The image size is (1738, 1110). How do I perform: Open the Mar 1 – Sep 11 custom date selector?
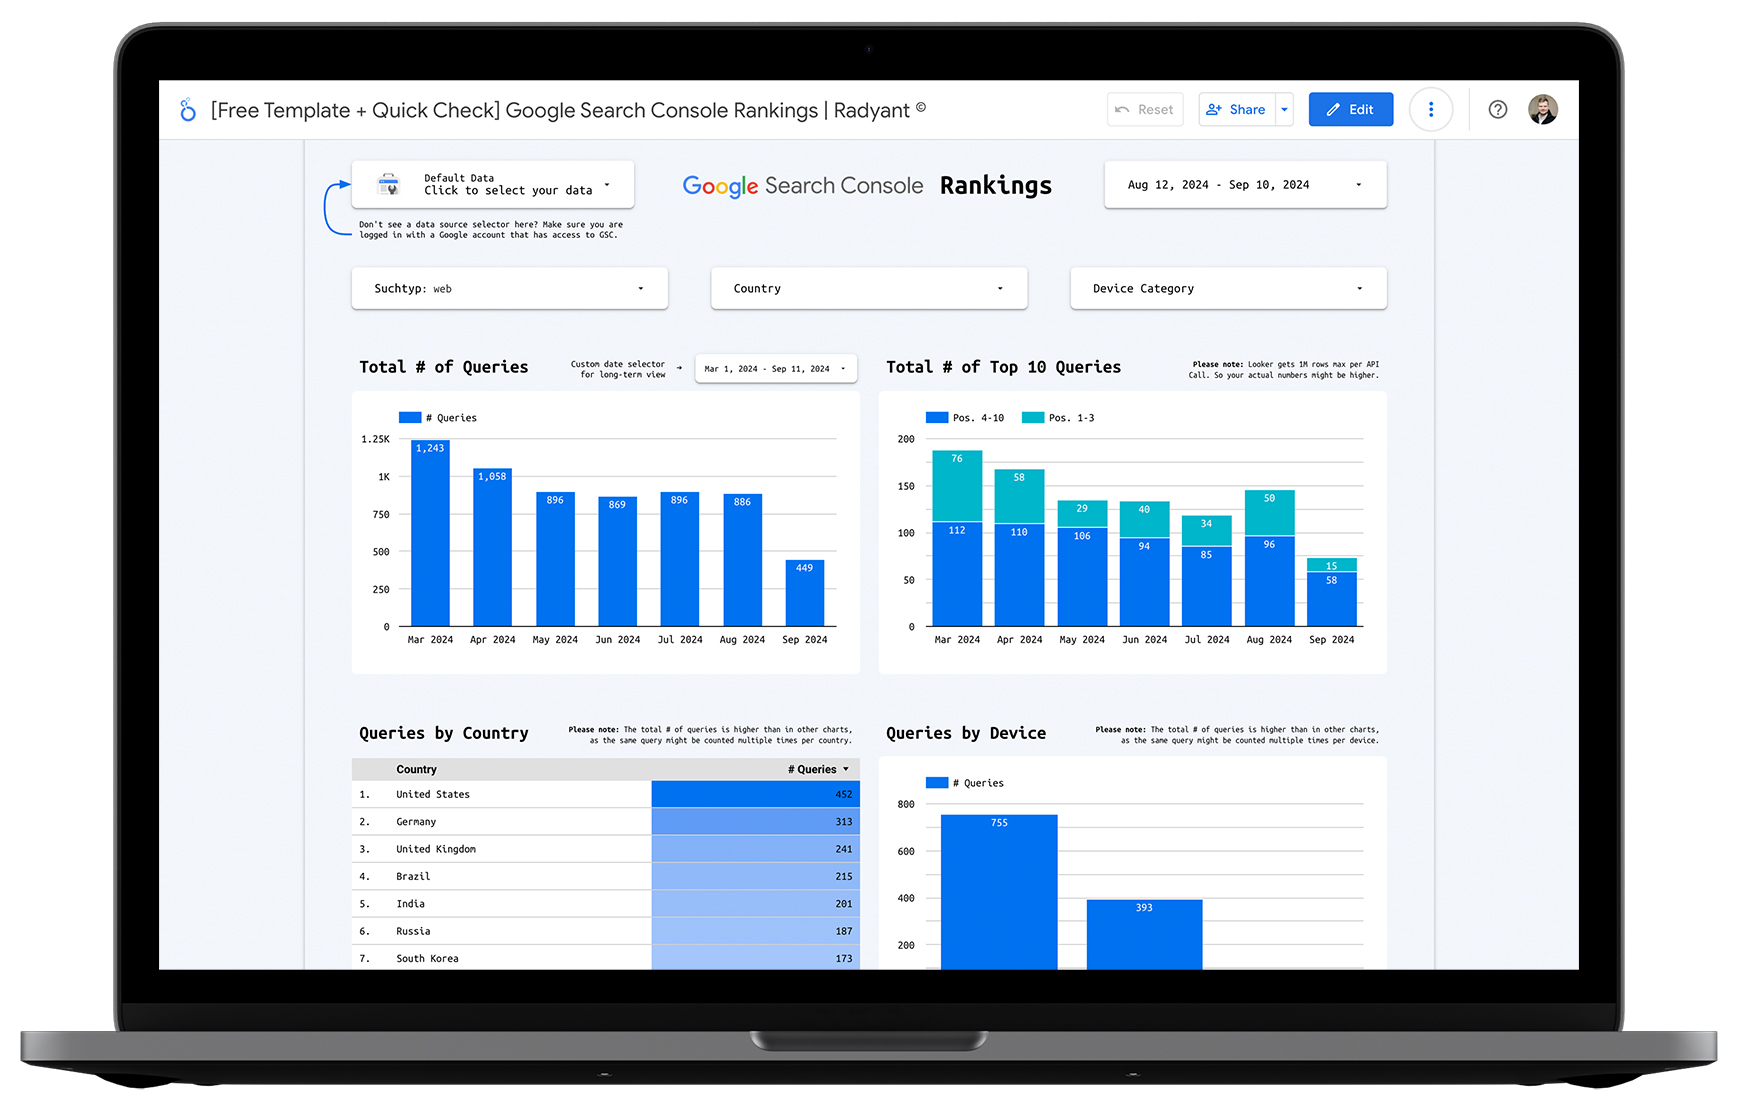(775, 369)
